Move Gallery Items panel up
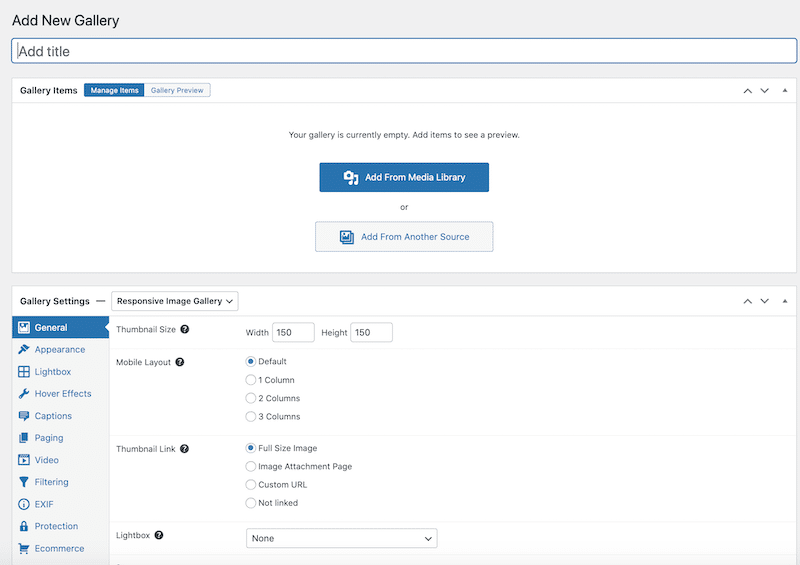This screenshot has height=565, width=800. [x=747, y=90]
